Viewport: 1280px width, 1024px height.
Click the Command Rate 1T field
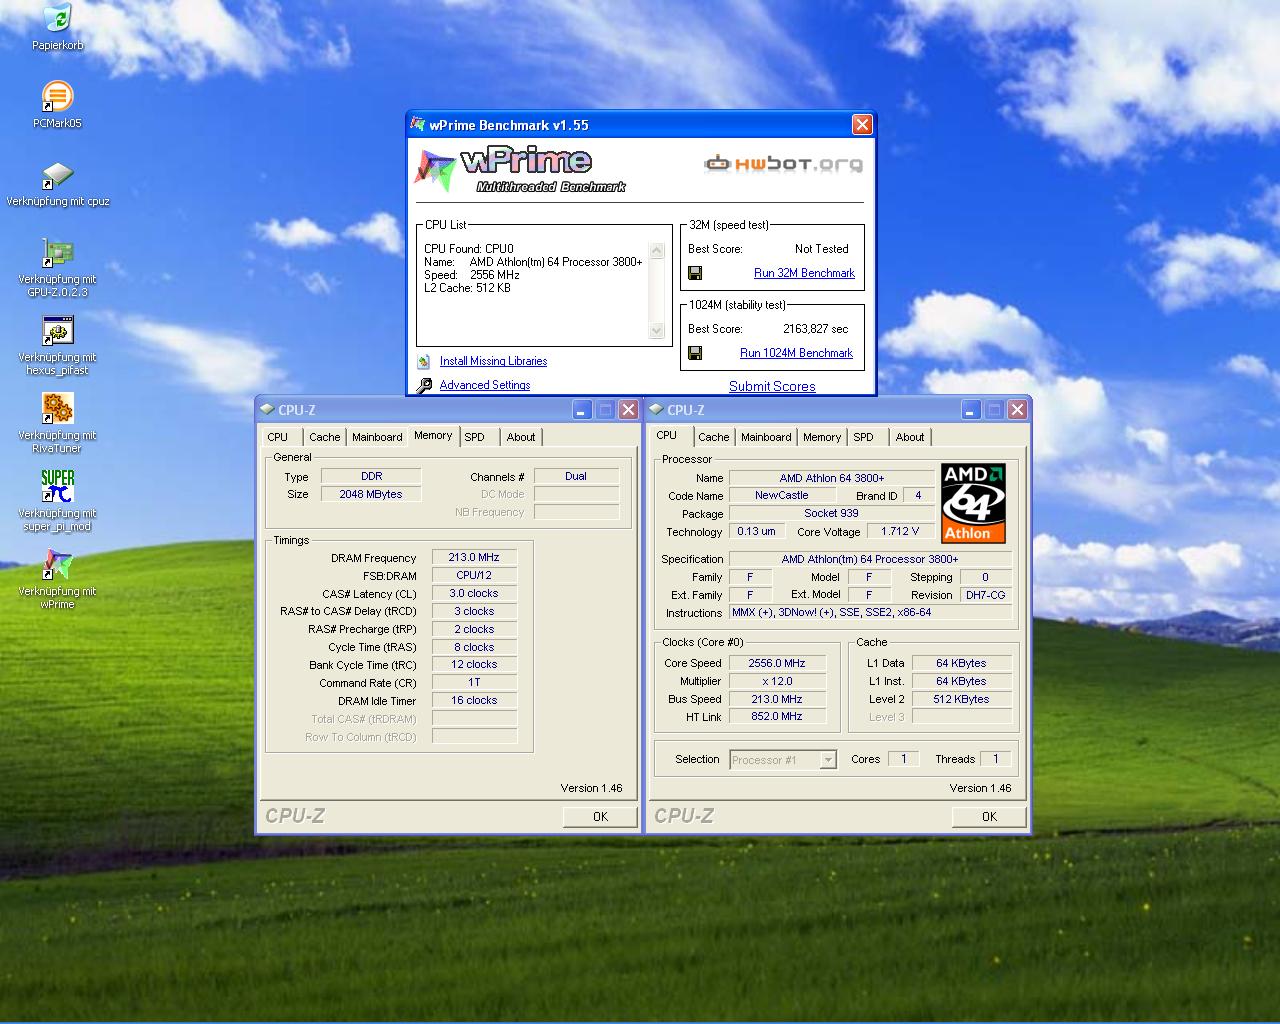474,682
